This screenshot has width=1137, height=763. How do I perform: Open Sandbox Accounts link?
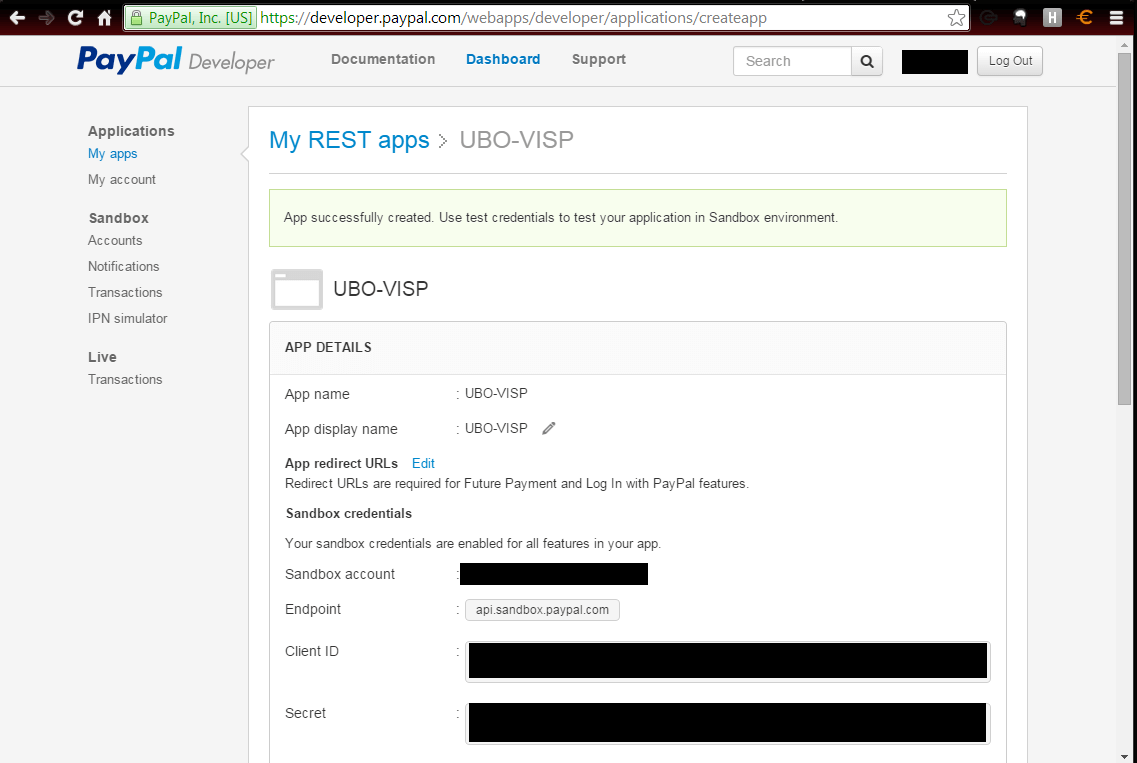[x=115, y=240]
